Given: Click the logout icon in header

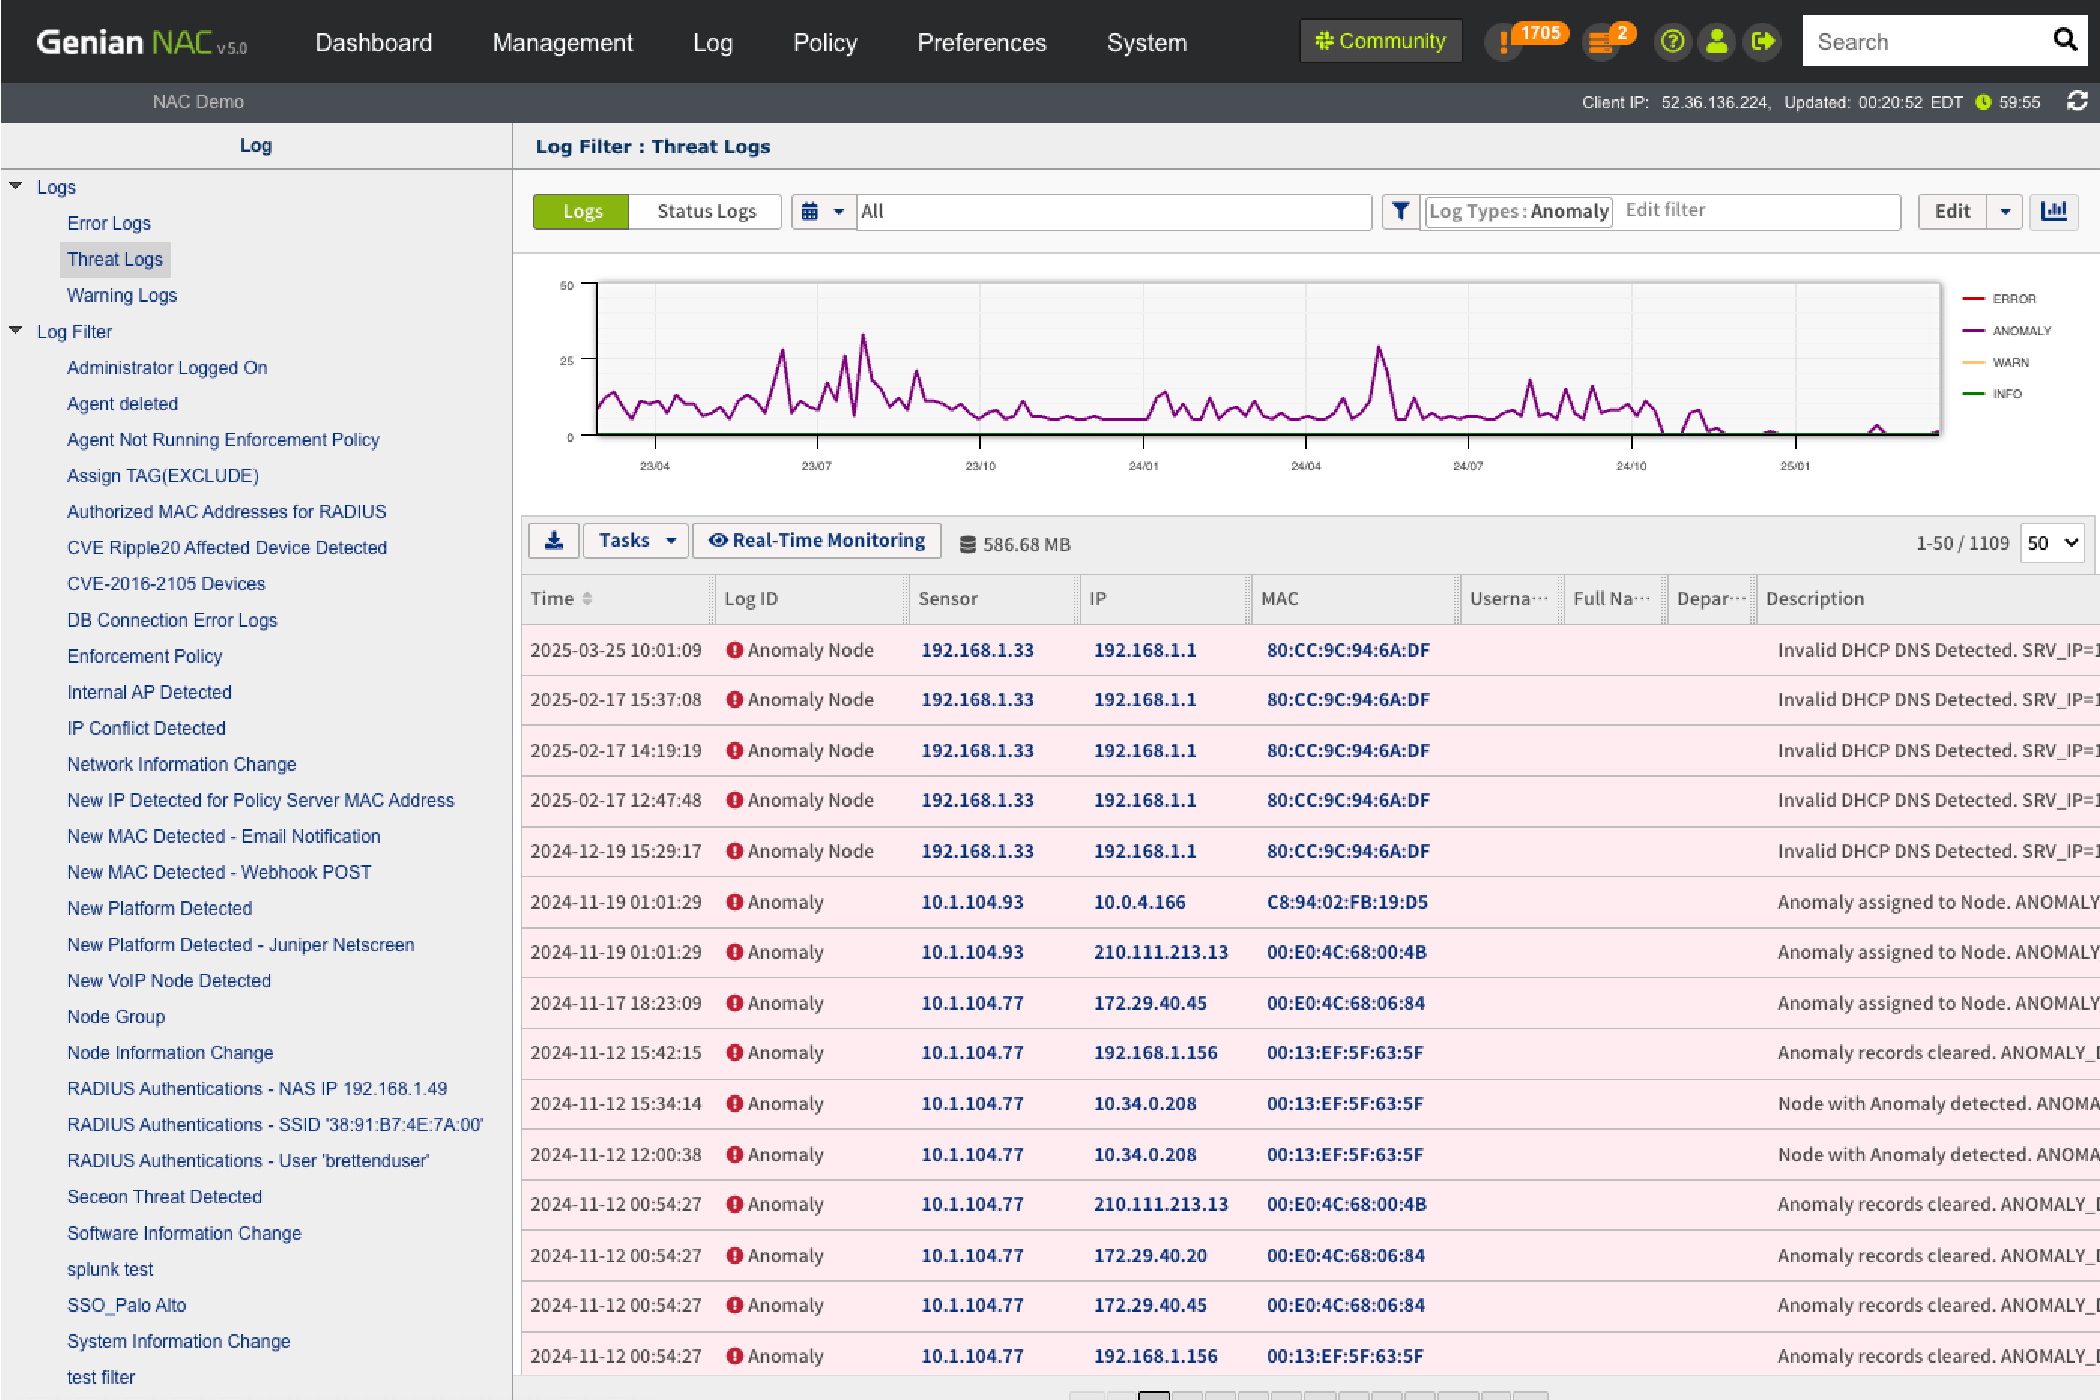Looking at the screenshot, I should point(1762,42).
